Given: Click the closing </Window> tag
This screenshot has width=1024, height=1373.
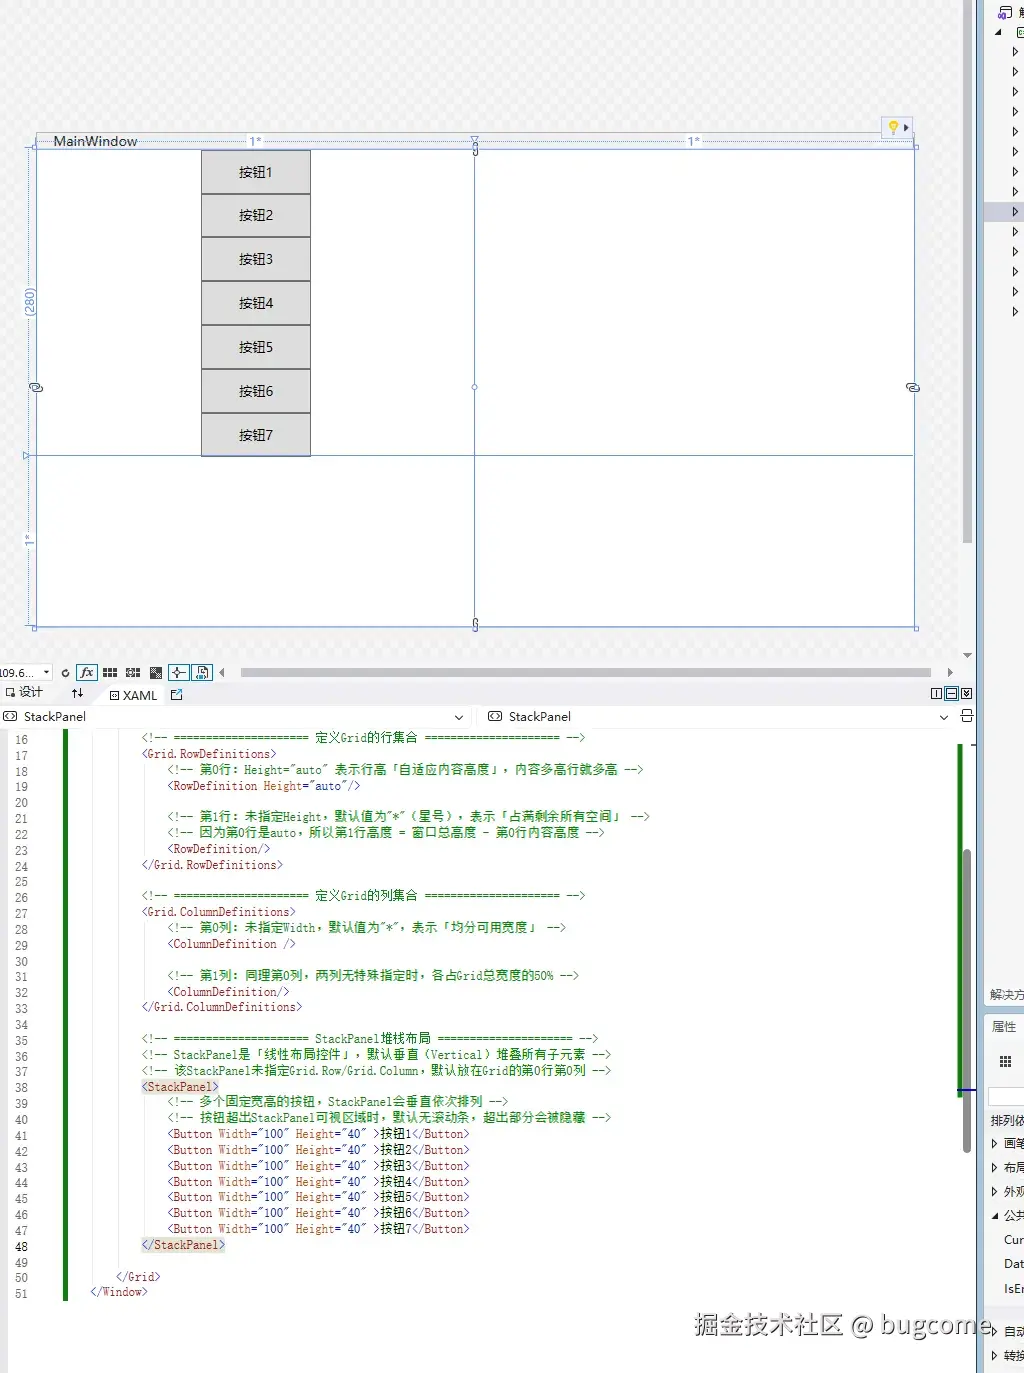Looking at the screenshot, I should tap(119, 1292).
